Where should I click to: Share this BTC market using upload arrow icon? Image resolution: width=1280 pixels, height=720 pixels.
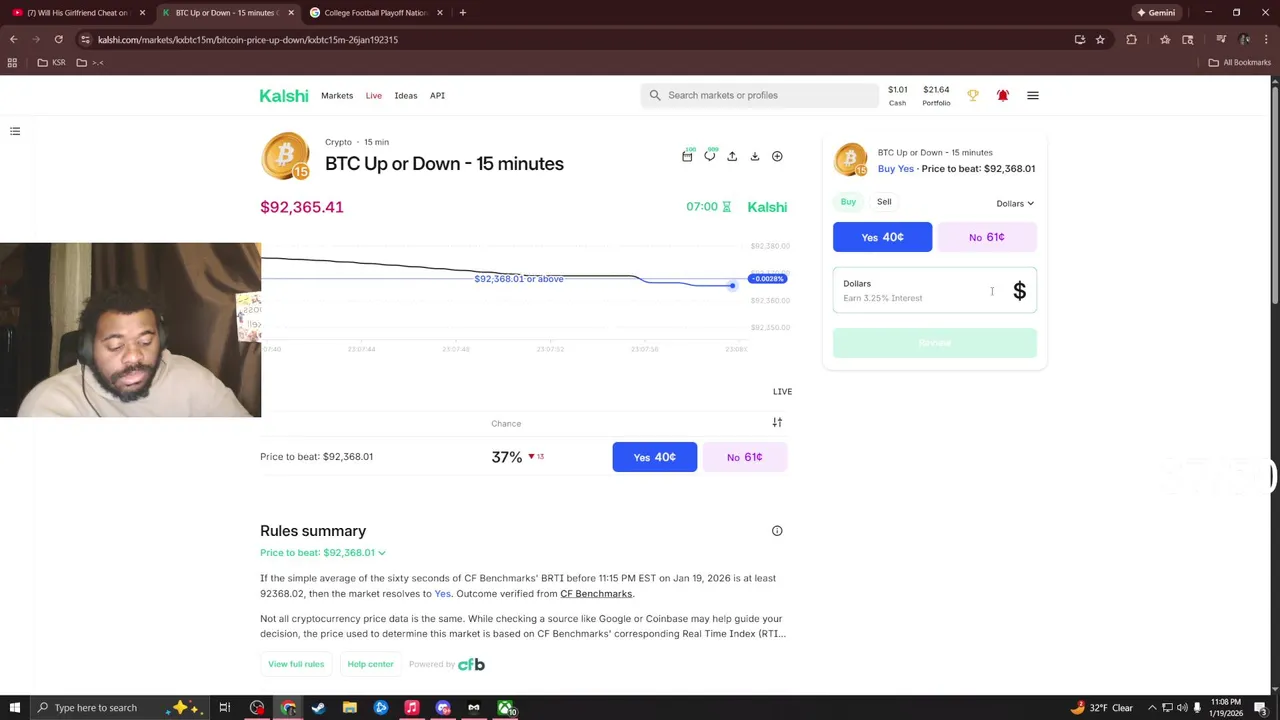tap(732, 156)
